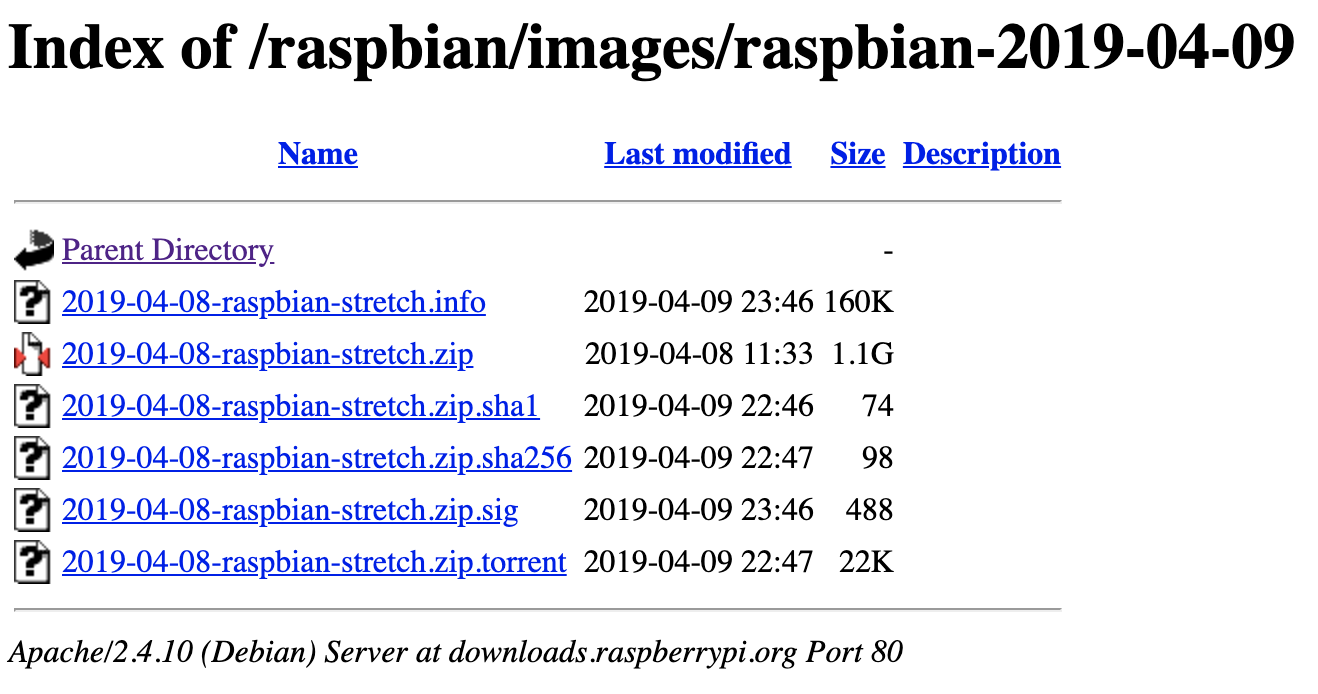Open 2019-04-08-raspbian-stretch.info file link

pyautogui.click(x=274, y=302)
